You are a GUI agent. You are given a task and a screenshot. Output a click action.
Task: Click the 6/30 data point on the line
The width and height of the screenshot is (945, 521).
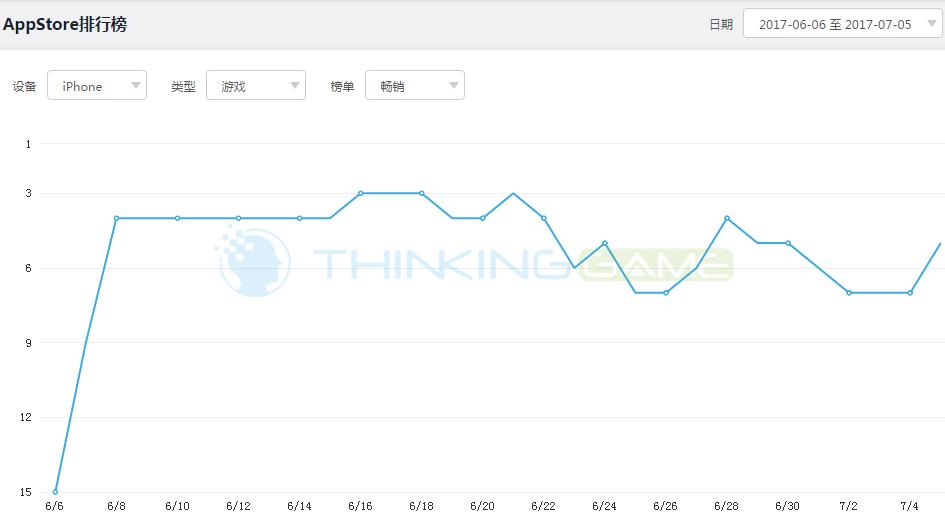(788, 243)
